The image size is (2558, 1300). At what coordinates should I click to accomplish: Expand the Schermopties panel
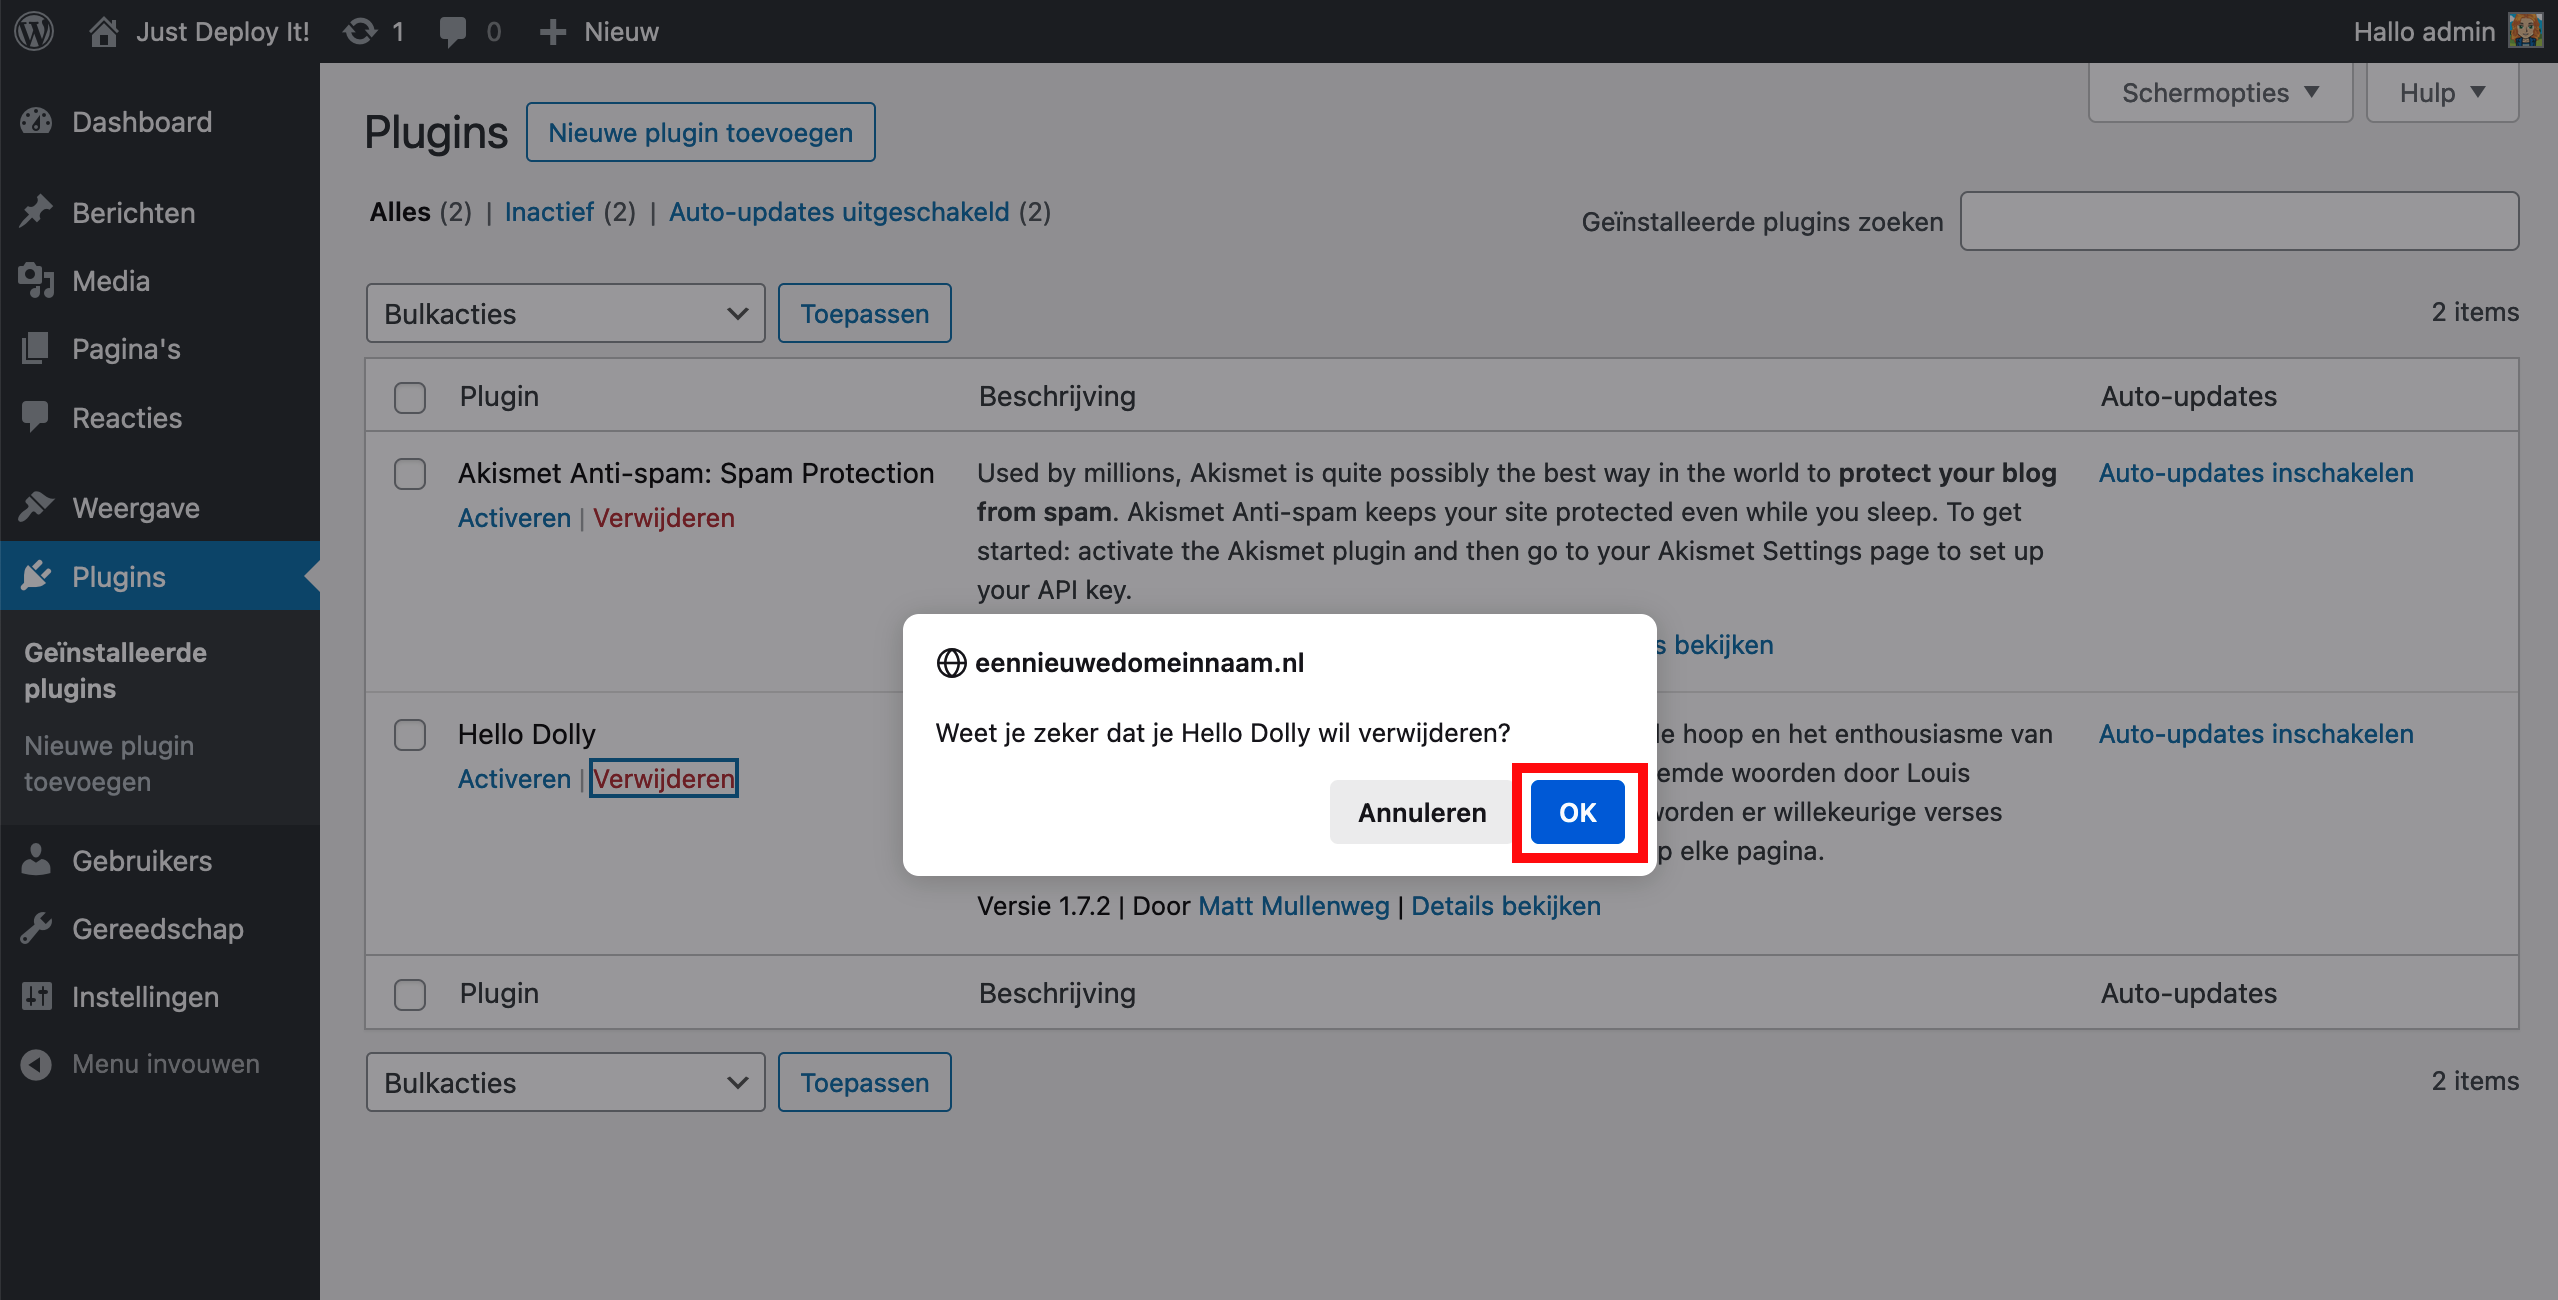[2219, 93]
